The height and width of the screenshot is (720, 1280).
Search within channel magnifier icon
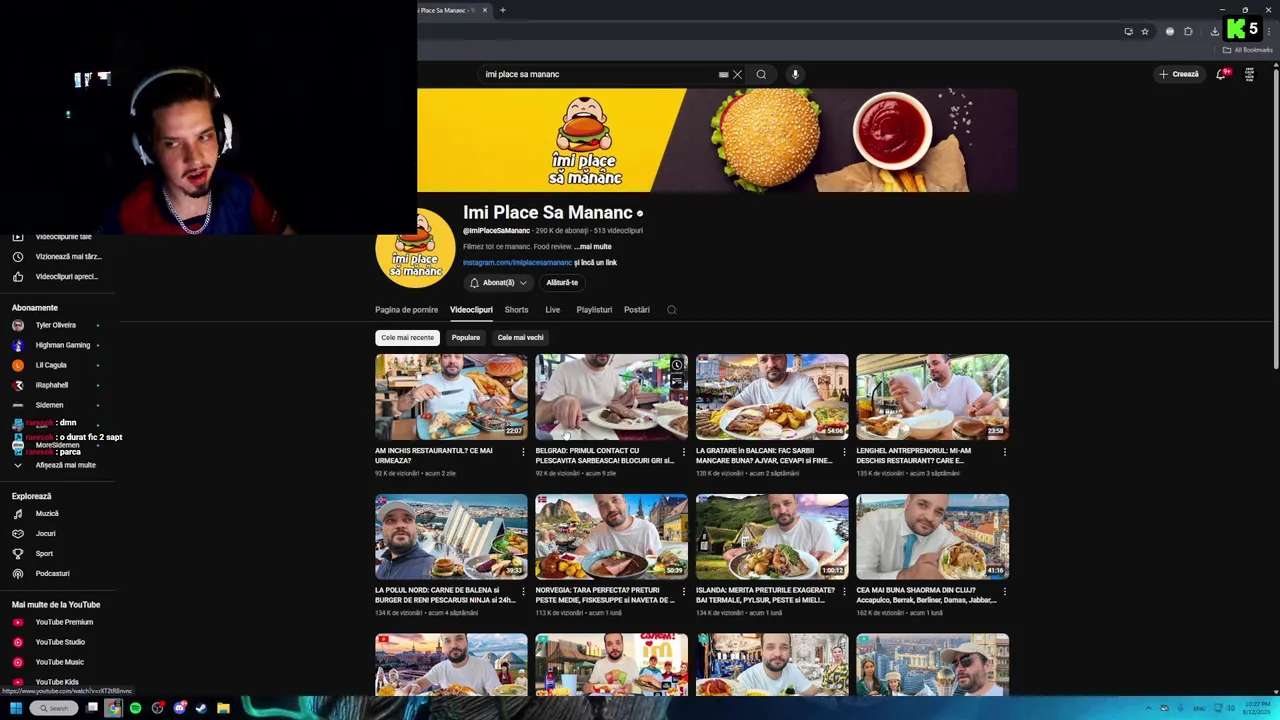coord(672,310)
